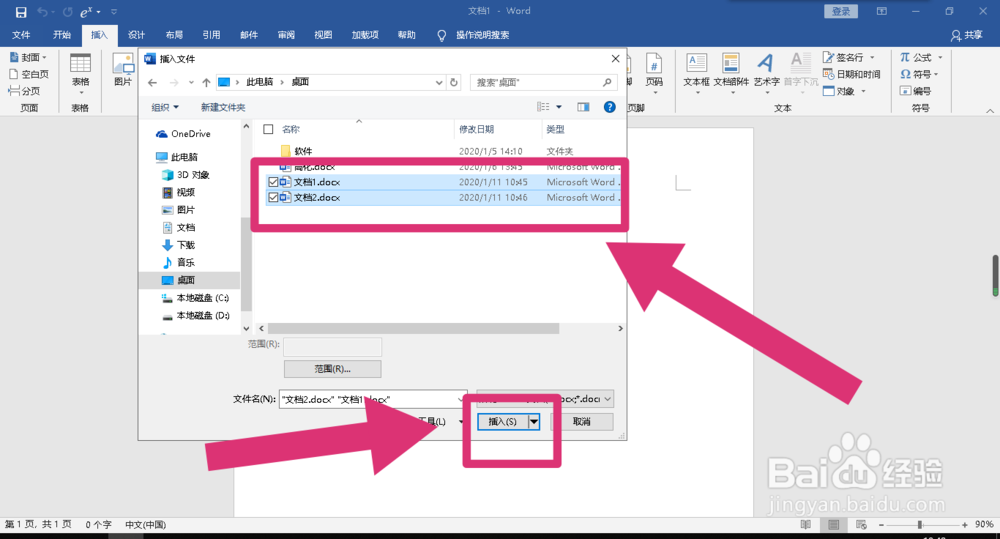Go up one folder level arrow
Viewport: 1000px width, 539px height.
pyautogui.click(x=206, y=82)
